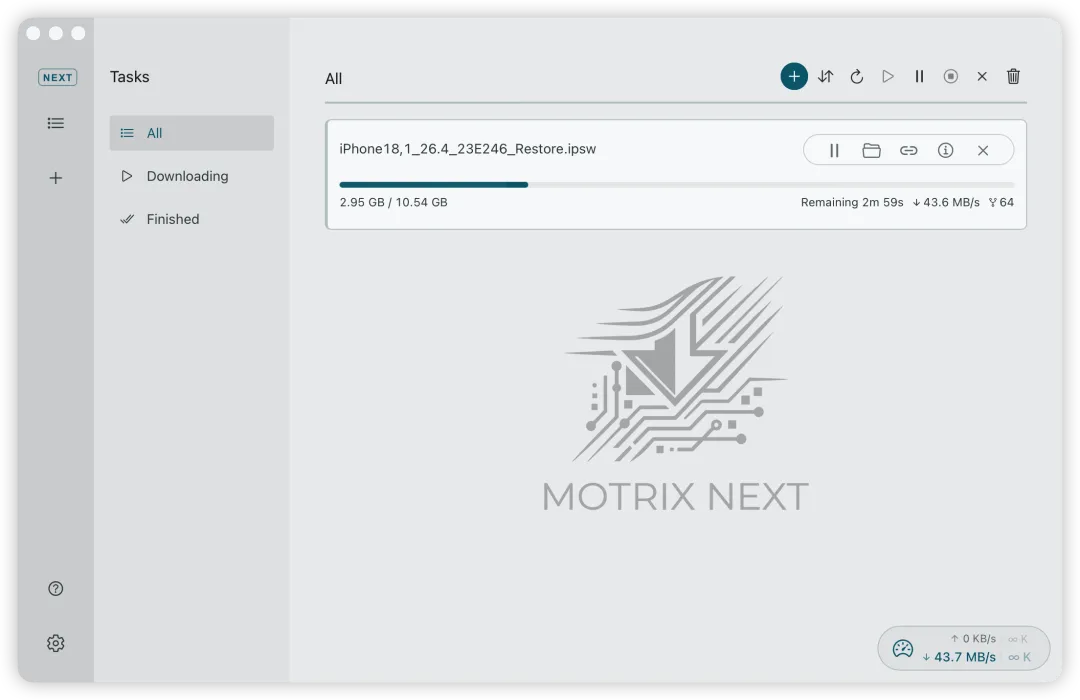
Task: Click the iPhone18,1_26.4_23E246_Restore.ipsw filename
Action: coord(468,149)
